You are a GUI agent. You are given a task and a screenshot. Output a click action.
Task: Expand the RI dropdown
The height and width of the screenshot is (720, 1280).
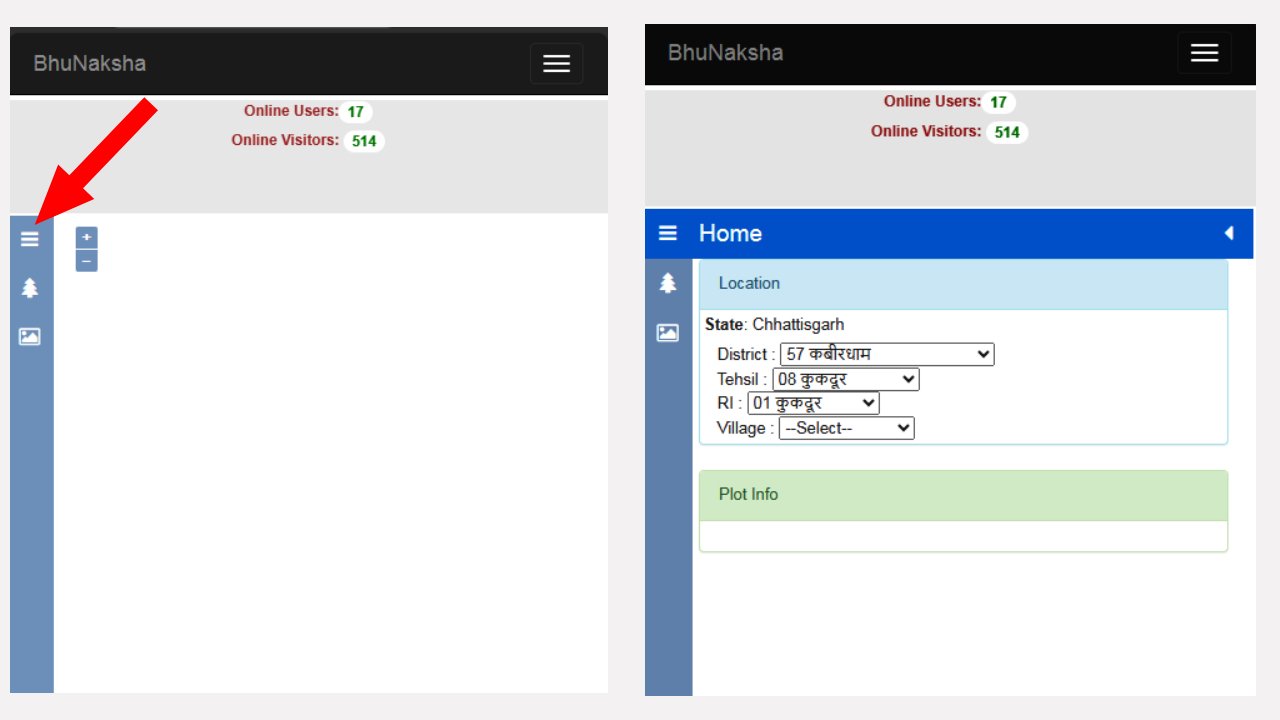pyautogui.click(x=813, y=403)
